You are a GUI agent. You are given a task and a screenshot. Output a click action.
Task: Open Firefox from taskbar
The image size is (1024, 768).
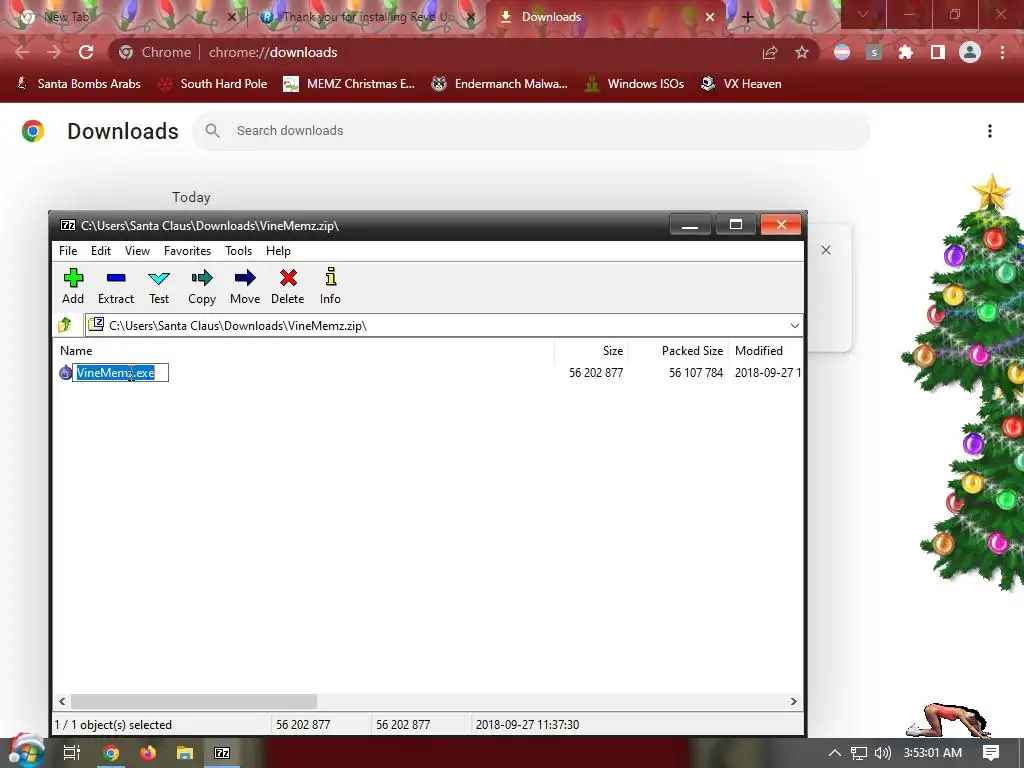[148, 753]
